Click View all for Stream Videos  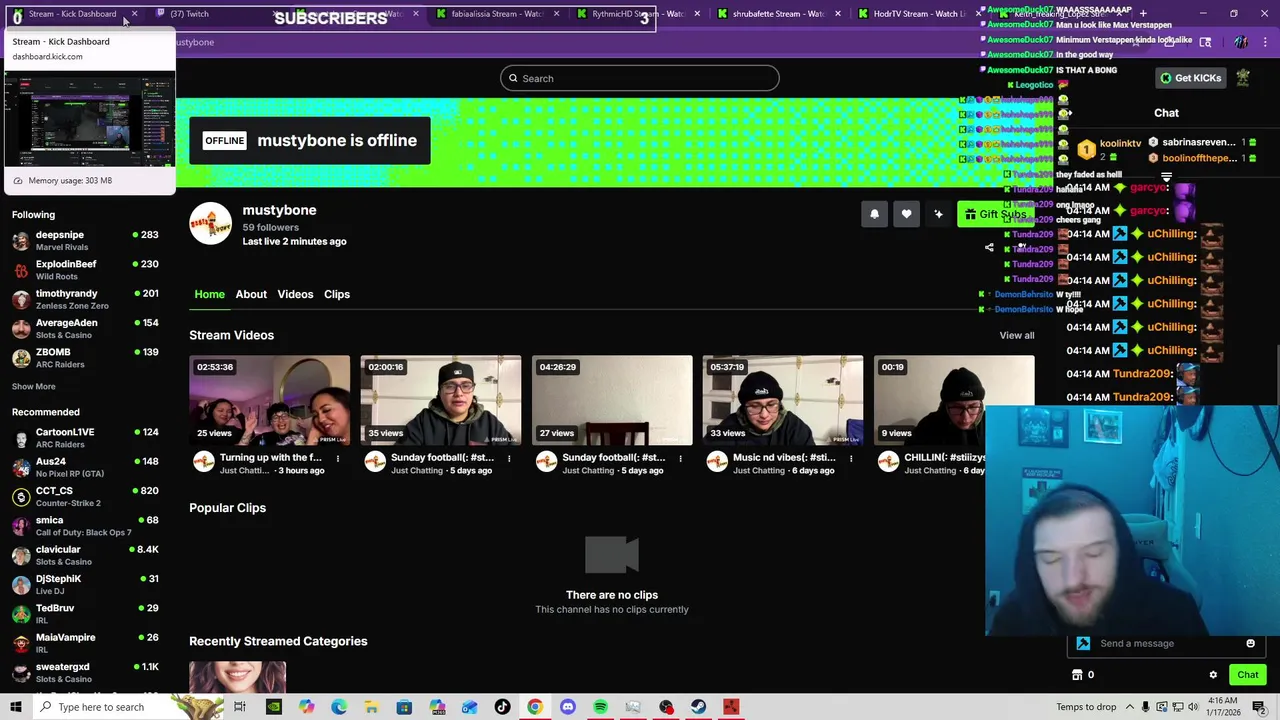(1017, 335)
